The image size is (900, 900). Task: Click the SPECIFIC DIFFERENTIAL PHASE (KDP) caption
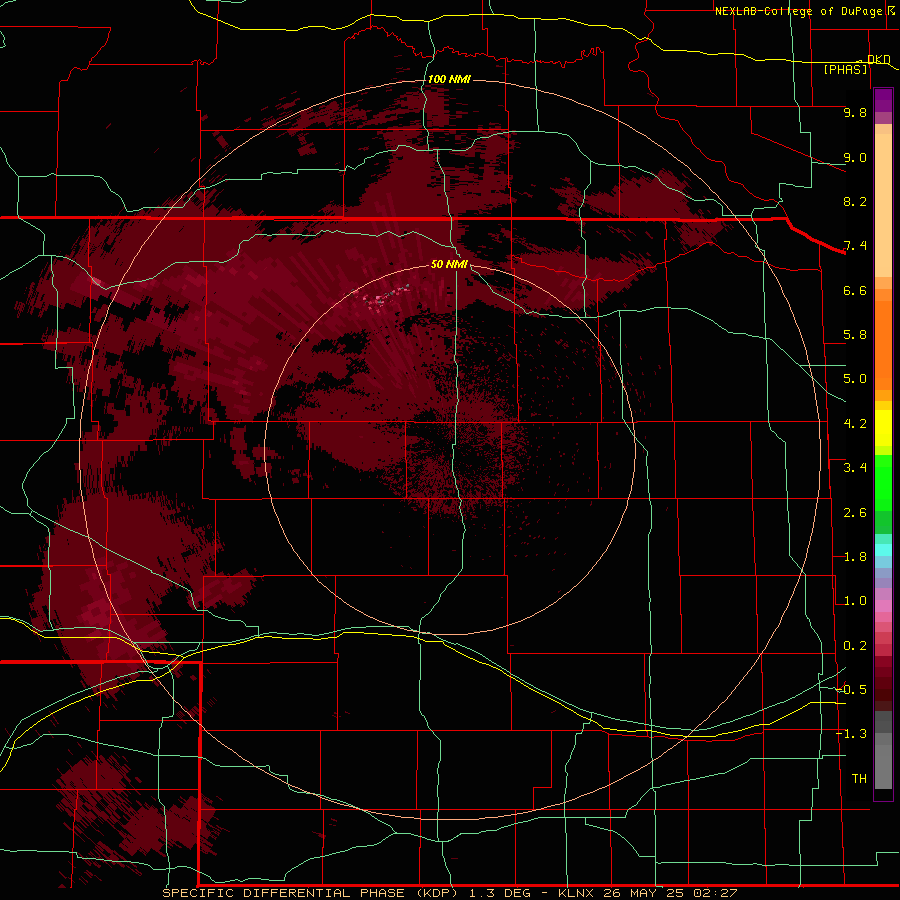click(311, 893)
